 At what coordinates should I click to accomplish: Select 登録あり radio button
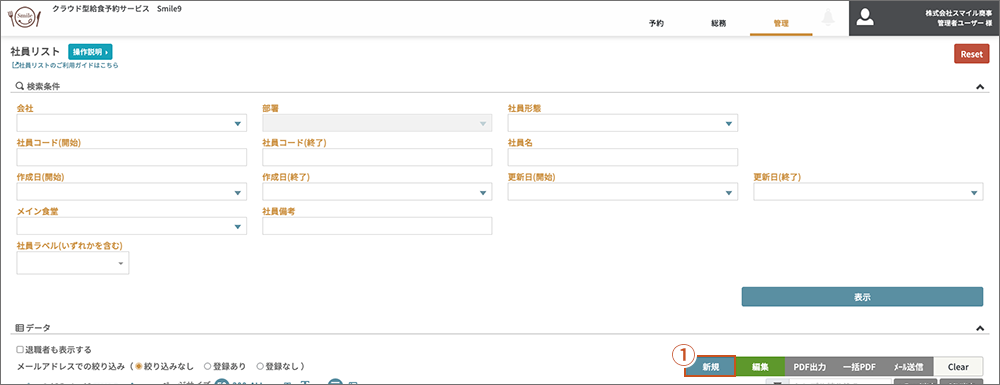pos(207,367)
